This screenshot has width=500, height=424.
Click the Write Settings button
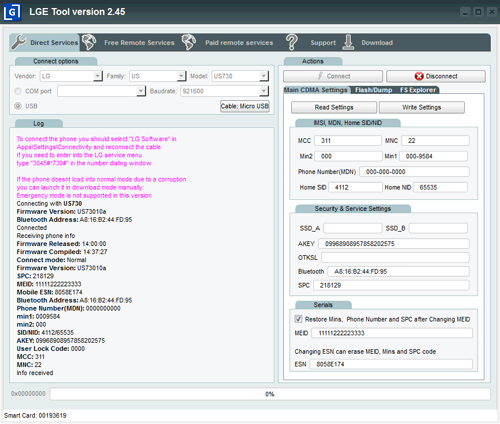pos(422,107)
